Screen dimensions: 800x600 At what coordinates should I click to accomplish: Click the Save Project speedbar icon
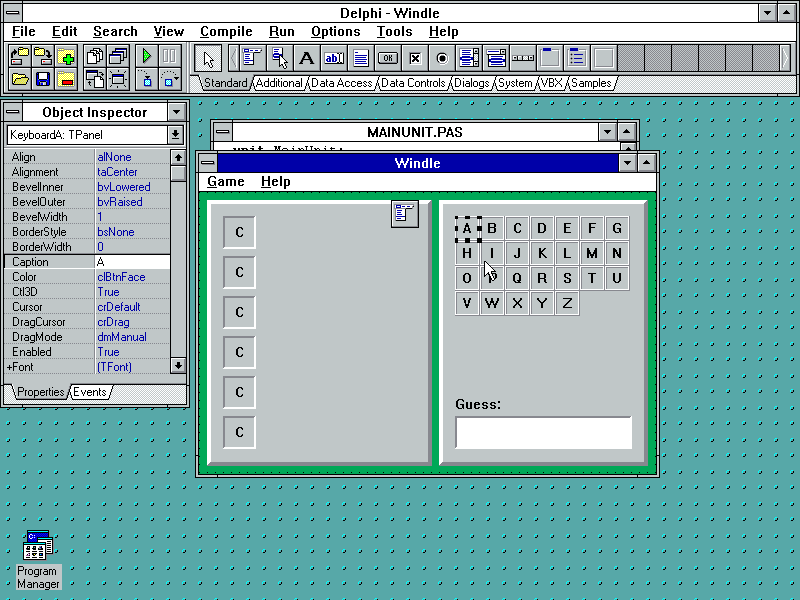[x=43, y=57]
